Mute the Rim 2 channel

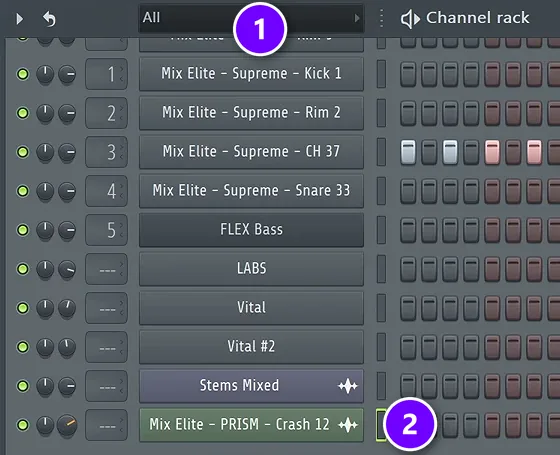(x=23, y=113)
